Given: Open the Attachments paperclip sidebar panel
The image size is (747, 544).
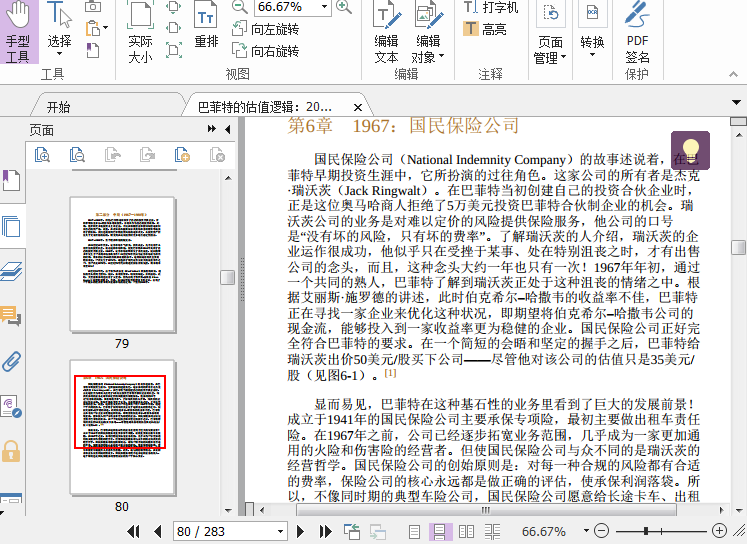Looking at the screenshot, I should click(11, 361).
